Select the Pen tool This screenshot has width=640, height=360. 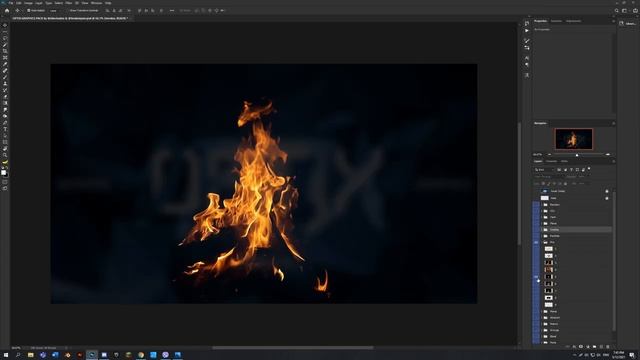click(5, 122)
